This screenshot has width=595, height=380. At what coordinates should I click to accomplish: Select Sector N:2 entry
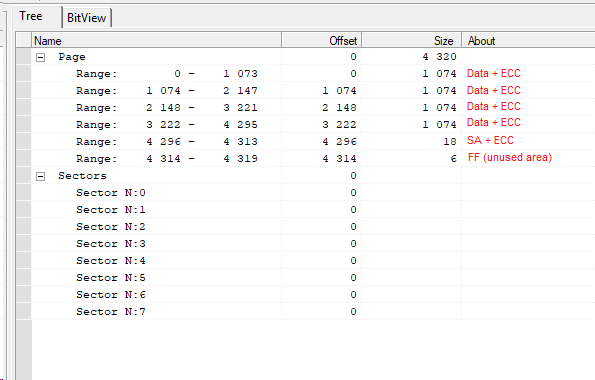tap(111, 227)
